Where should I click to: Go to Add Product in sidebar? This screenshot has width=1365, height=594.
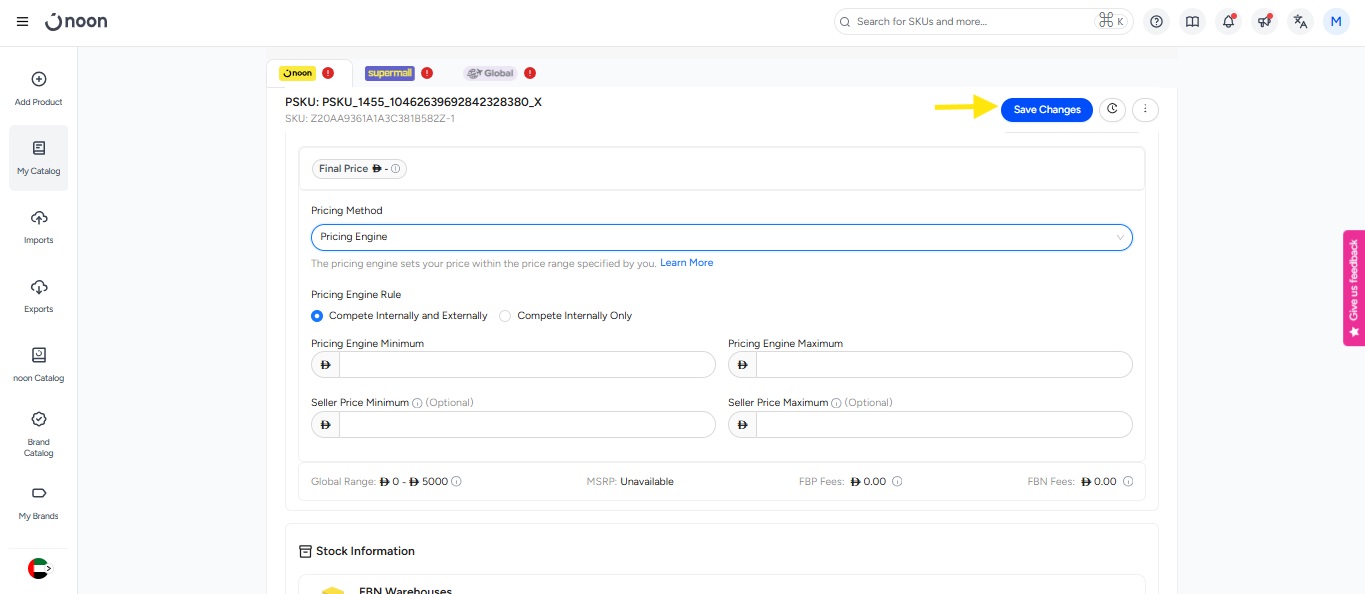(39, 88)
